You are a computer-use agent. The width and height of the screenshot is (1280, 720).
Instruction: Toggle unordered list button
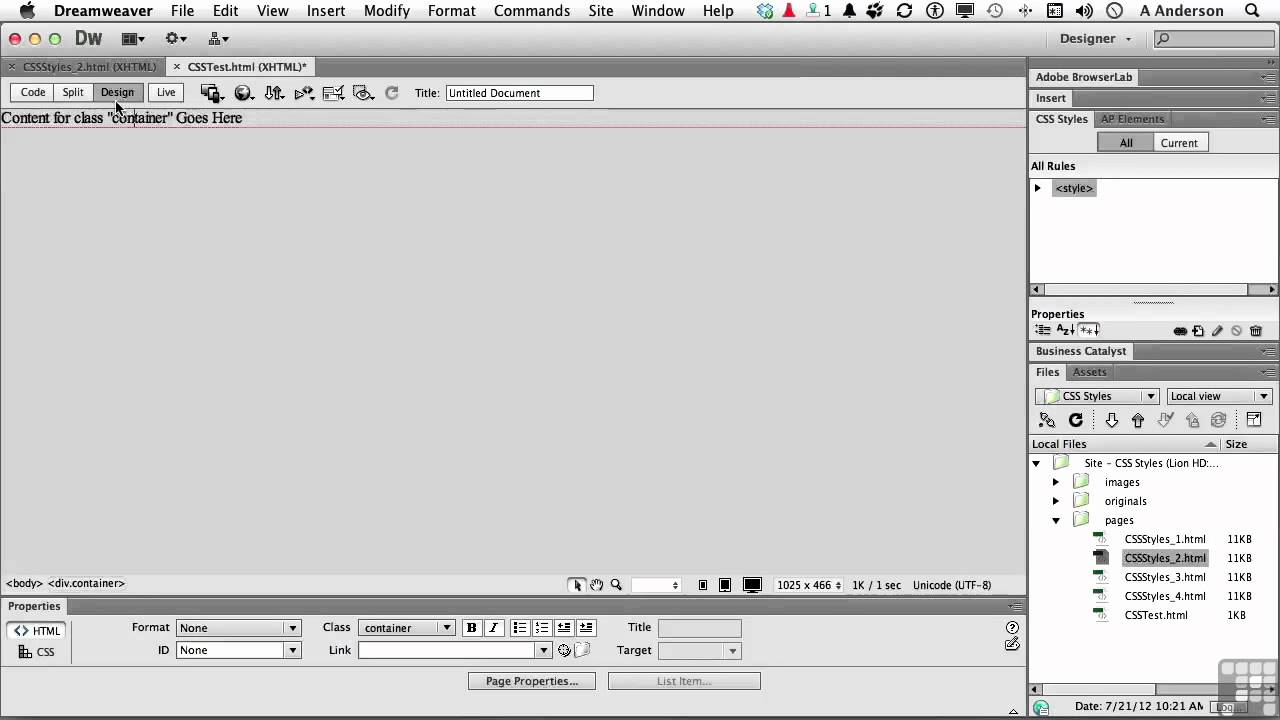click(x=520, y=628)
